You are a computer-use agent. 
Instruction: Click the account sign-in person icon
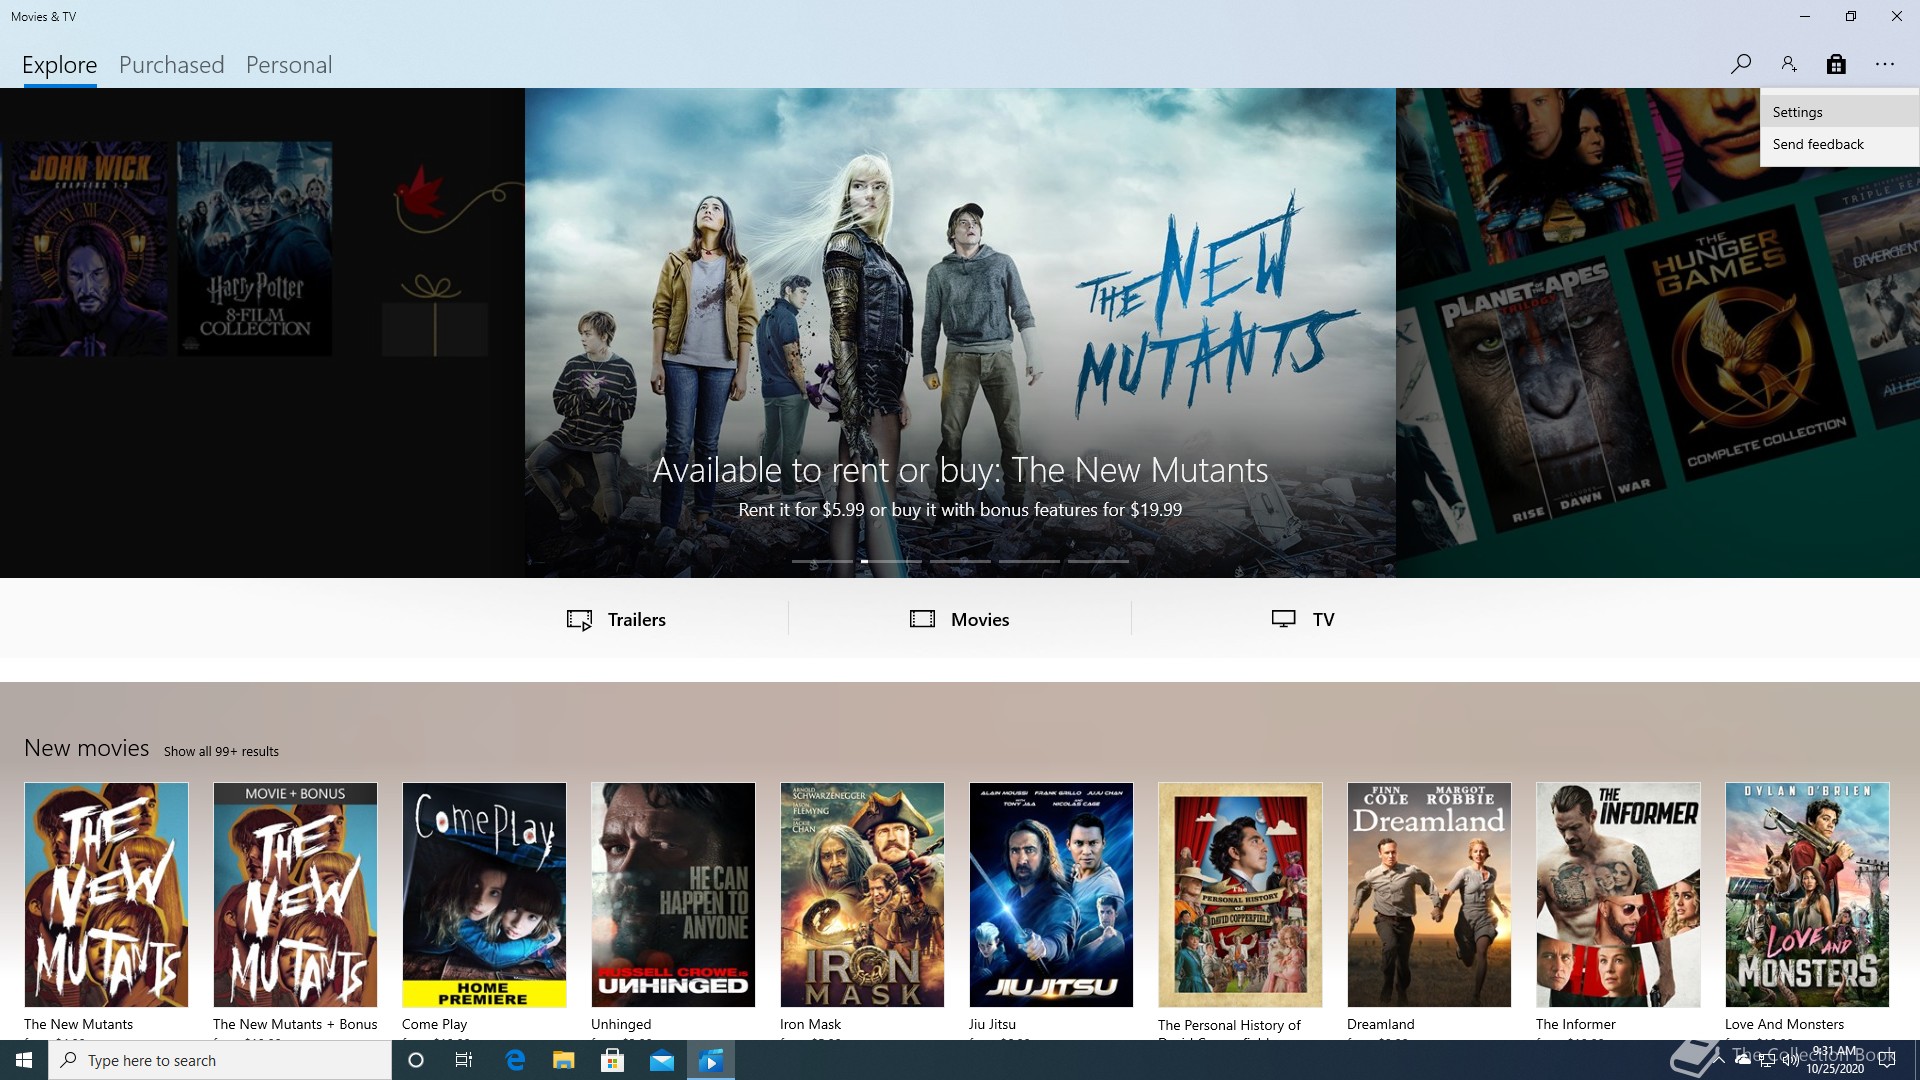click(1789, 64)
